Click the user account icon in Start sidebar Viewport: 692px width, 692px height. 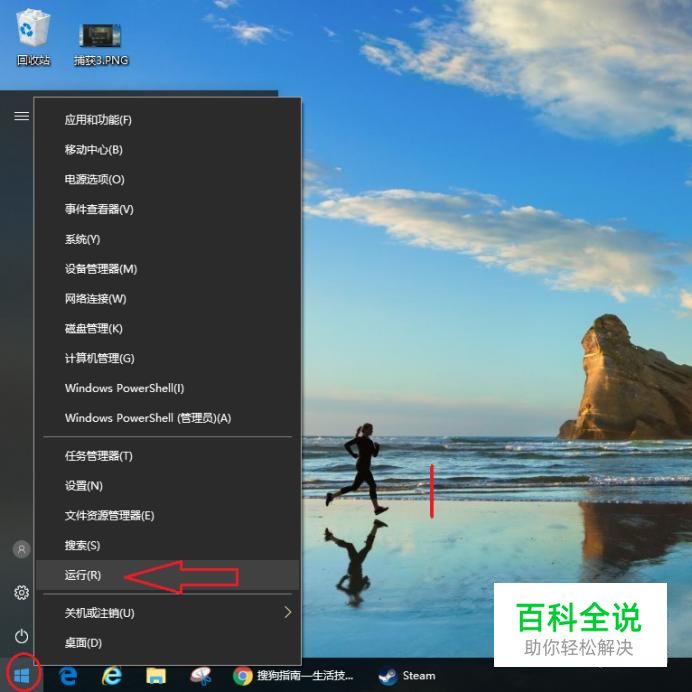click(21, 549)
